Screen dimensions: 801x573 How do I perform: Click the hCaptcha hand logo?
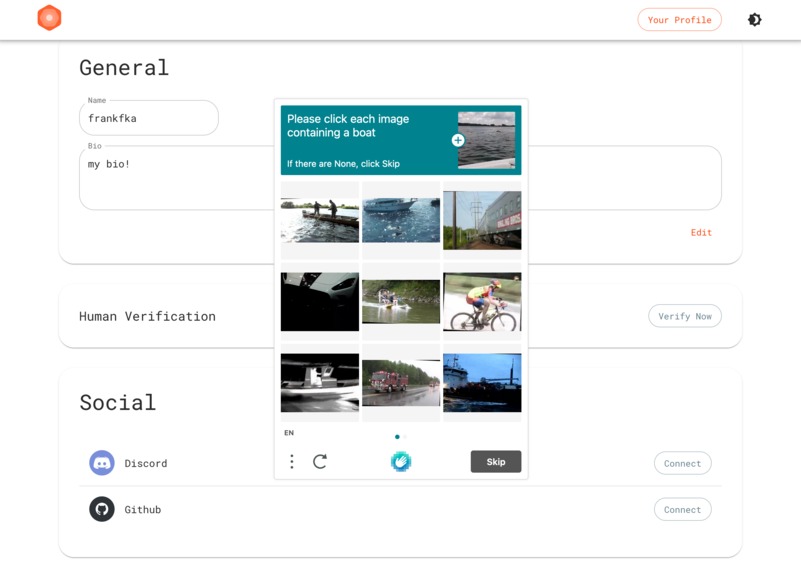[401, 462]
